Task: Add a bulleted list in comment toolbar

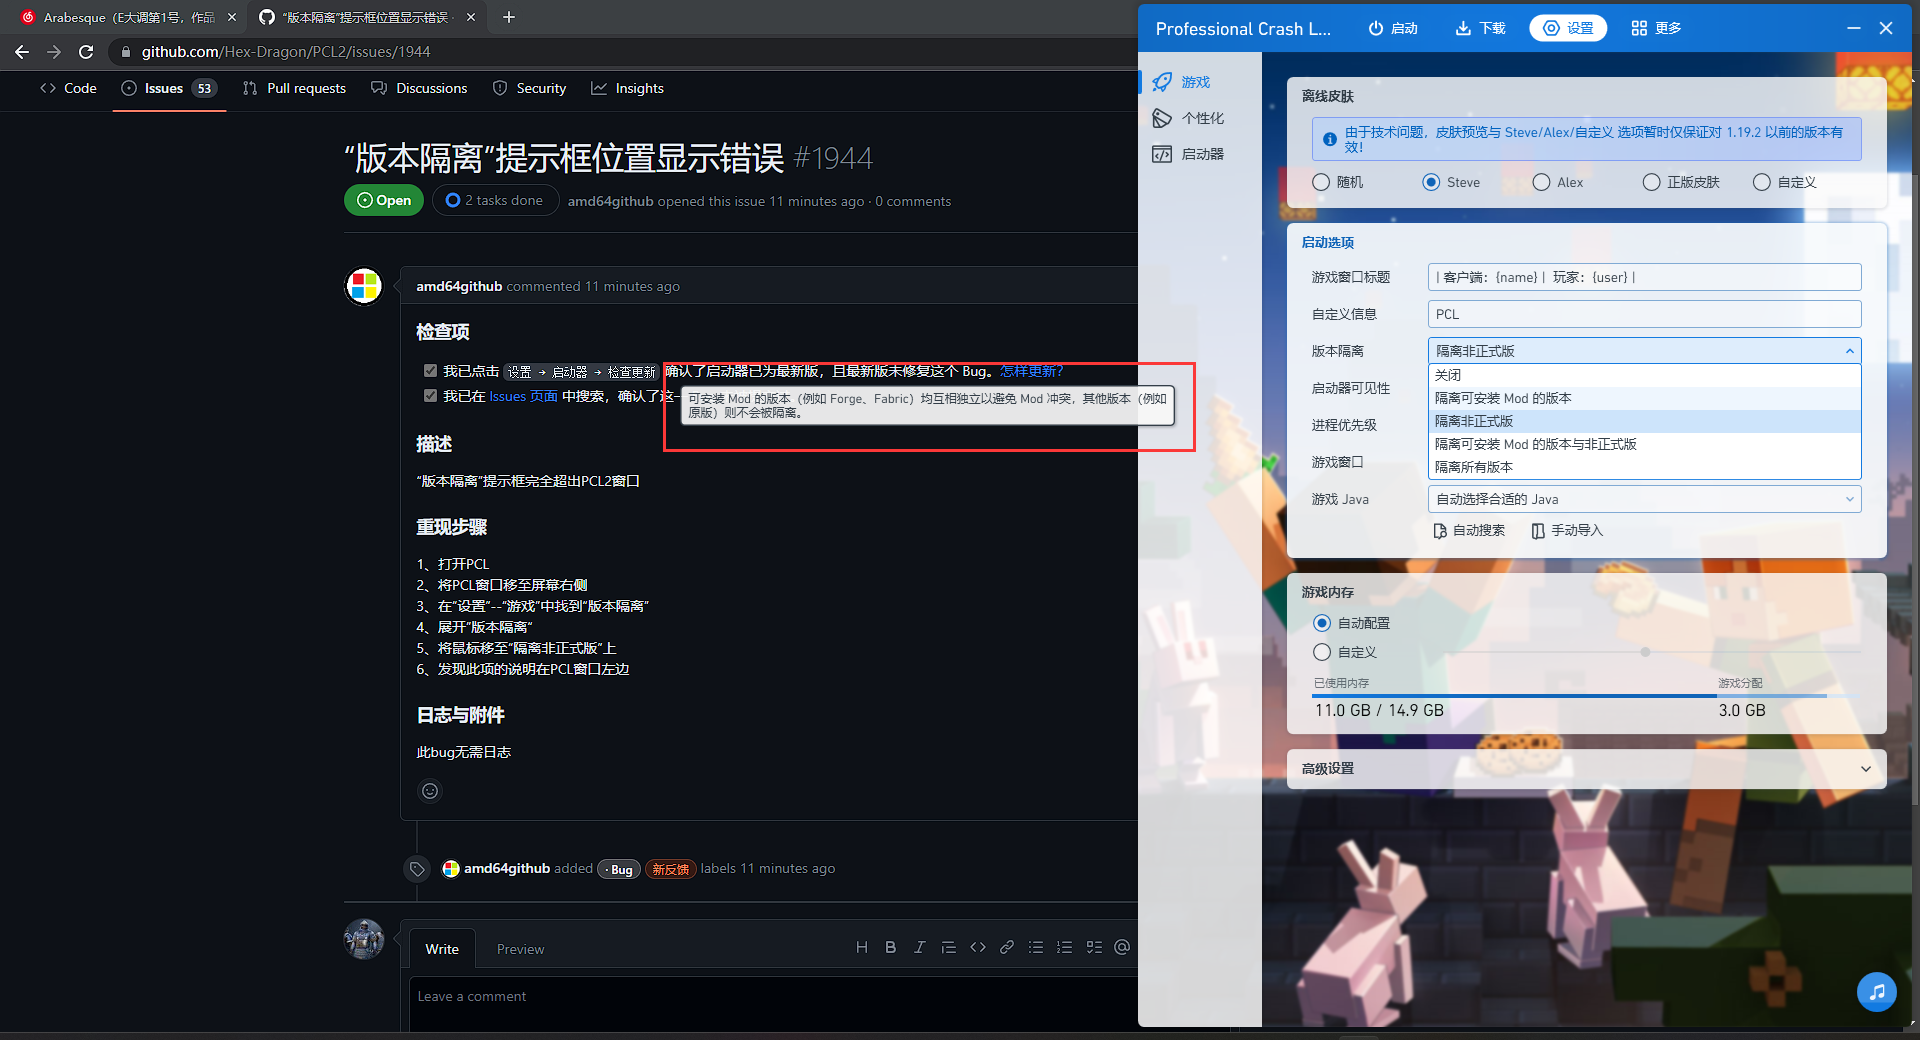Action: coord(1036,947)
